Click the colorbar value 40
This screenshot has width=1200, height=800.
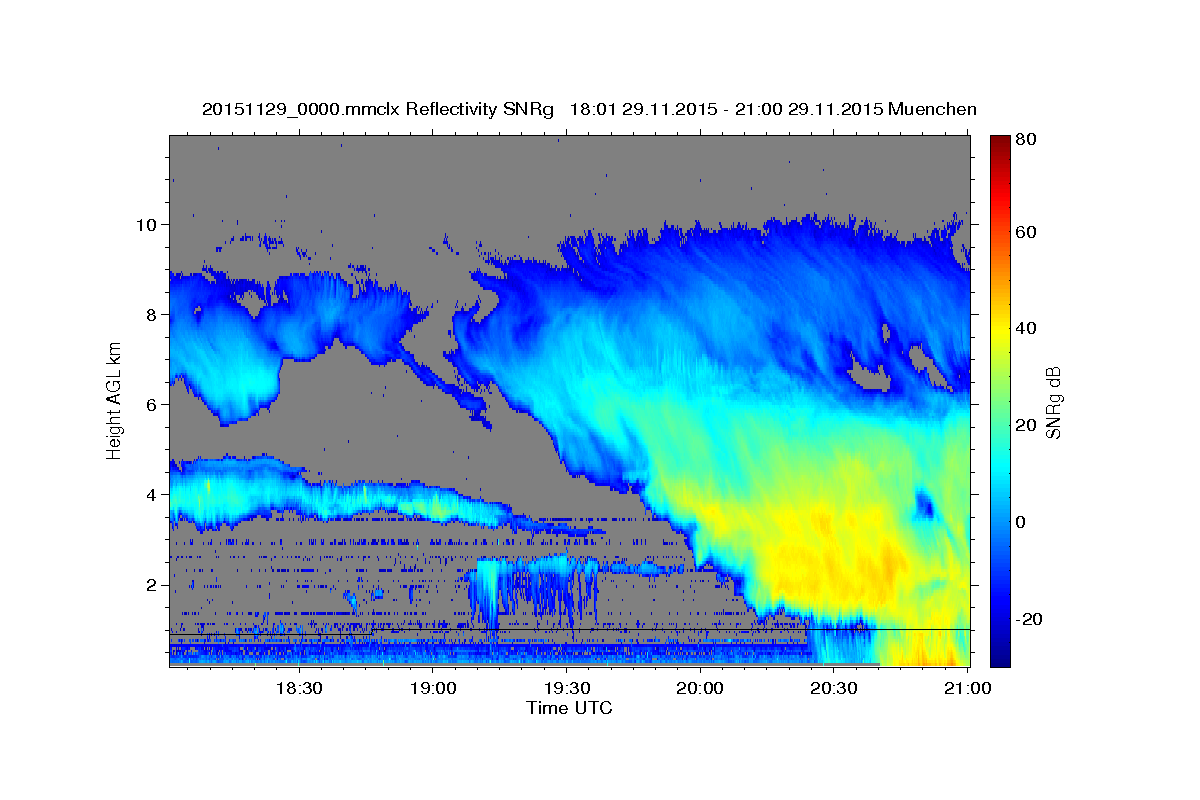point(1024,328)
